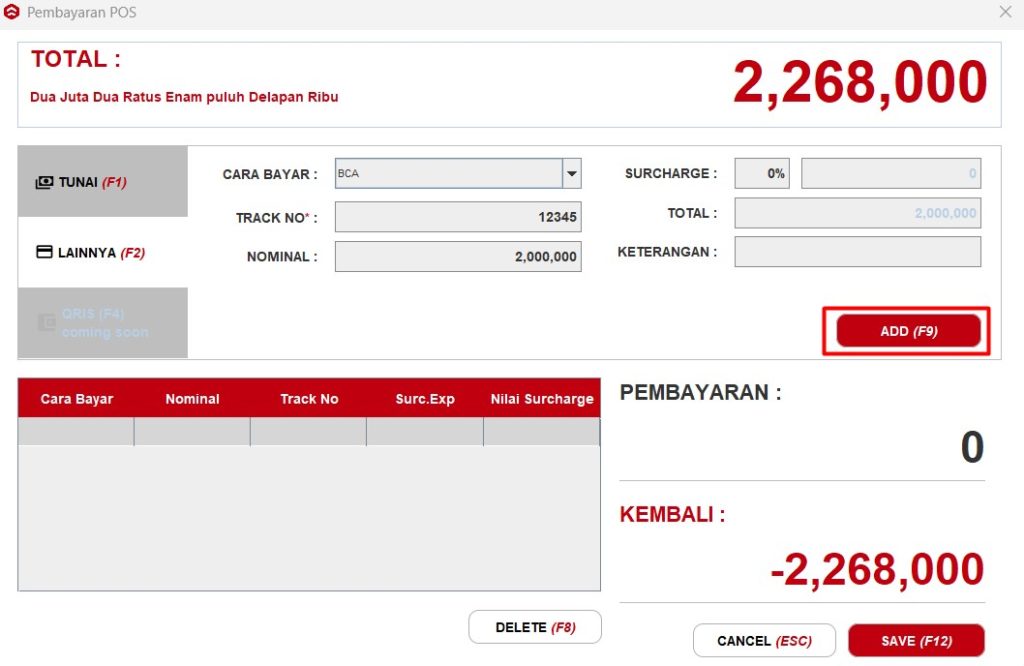Image resolution: width=1024 pixels, height=666 pixels.
Task: Click the SURCHARGE amount field
Action: click(890, 174)
